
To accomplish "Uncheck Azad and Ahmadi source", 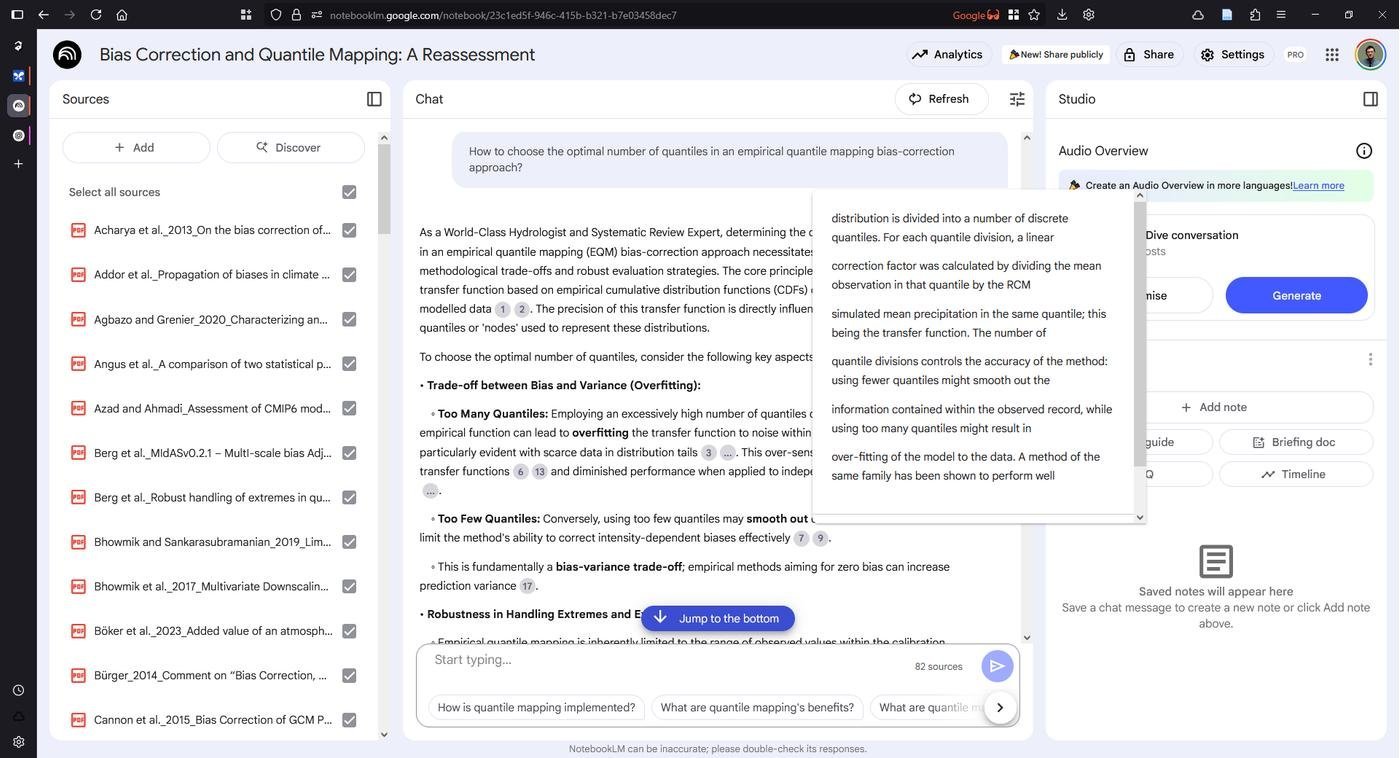I will point(349,408).
